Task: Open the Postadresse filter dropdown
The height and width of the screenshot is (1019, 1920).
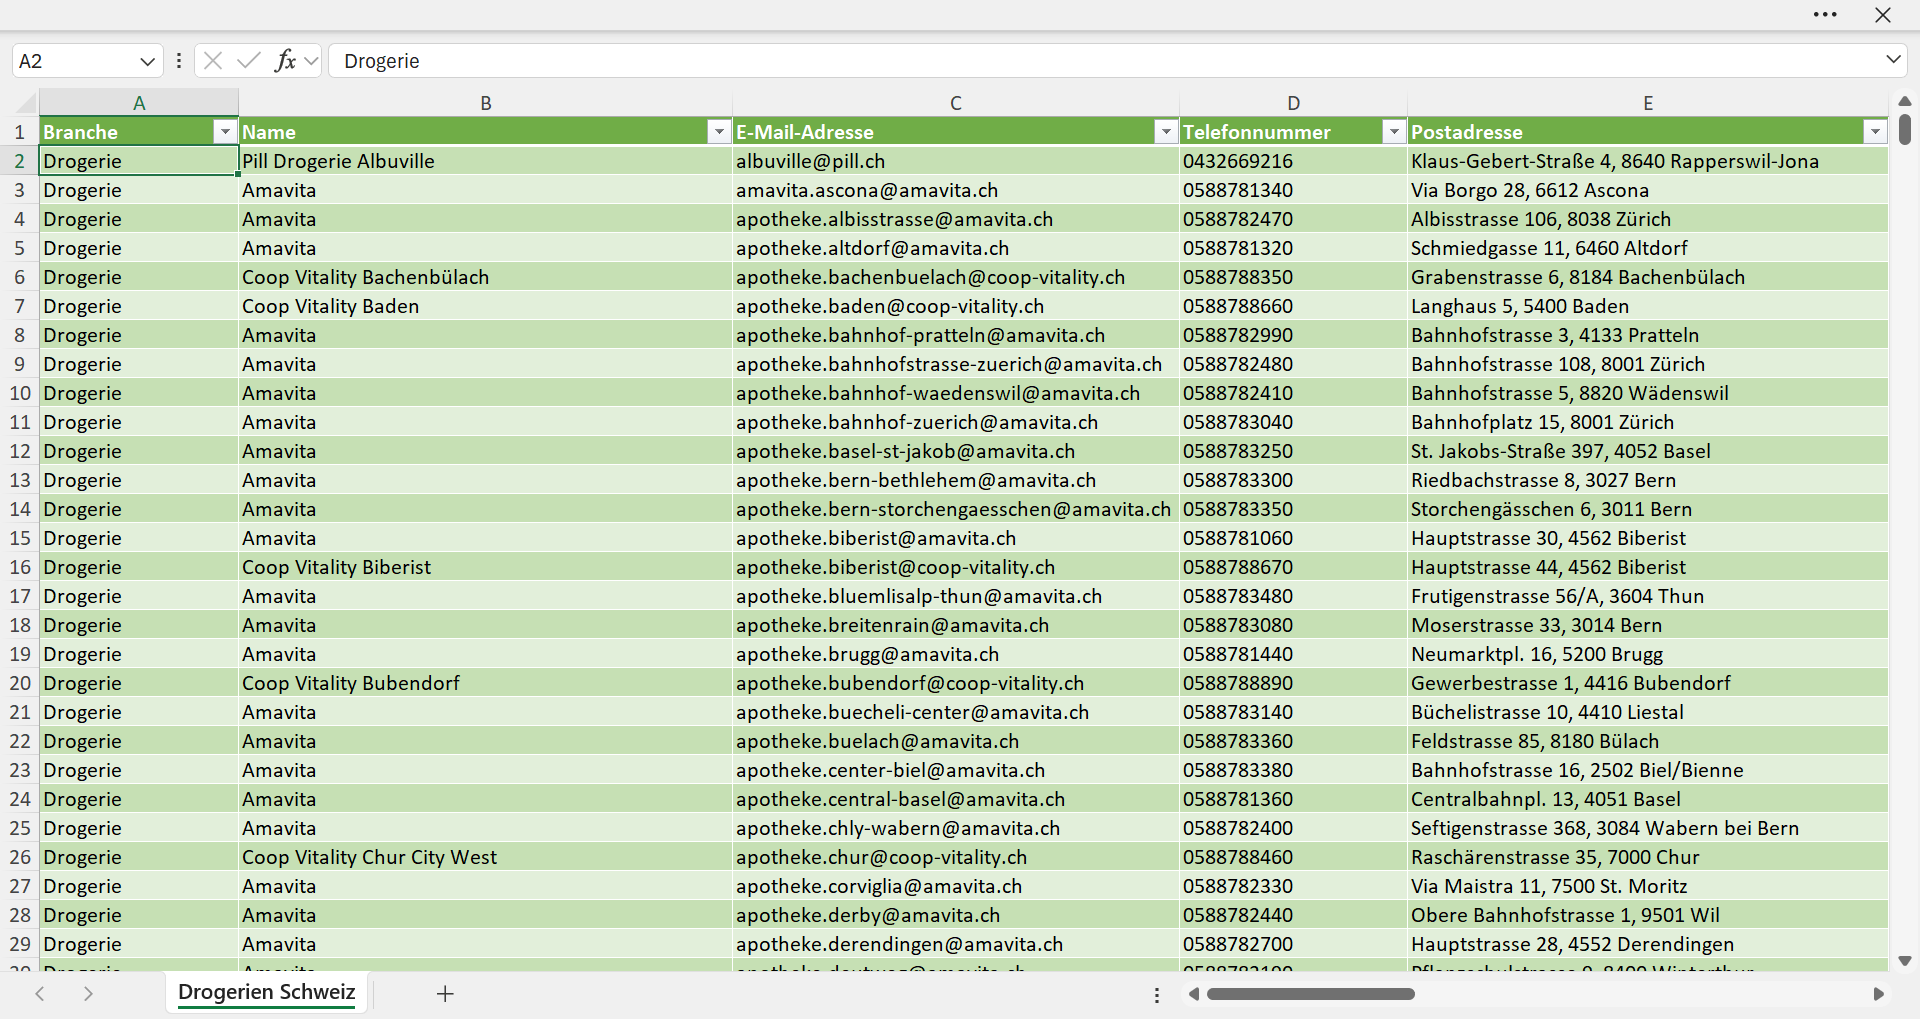Action: click(1875, 132)
